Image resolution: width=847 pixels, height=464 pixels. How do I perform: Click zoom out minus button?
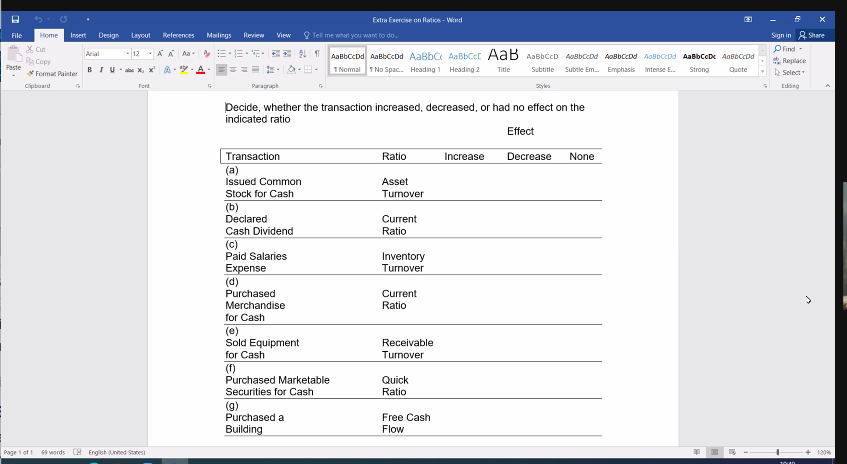[x=746, y=452]
